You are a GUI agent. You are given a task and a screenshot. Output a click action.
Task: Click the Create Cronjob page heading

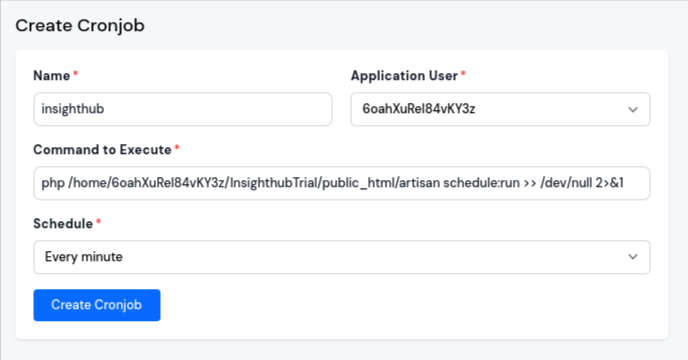tap(80, 25)
